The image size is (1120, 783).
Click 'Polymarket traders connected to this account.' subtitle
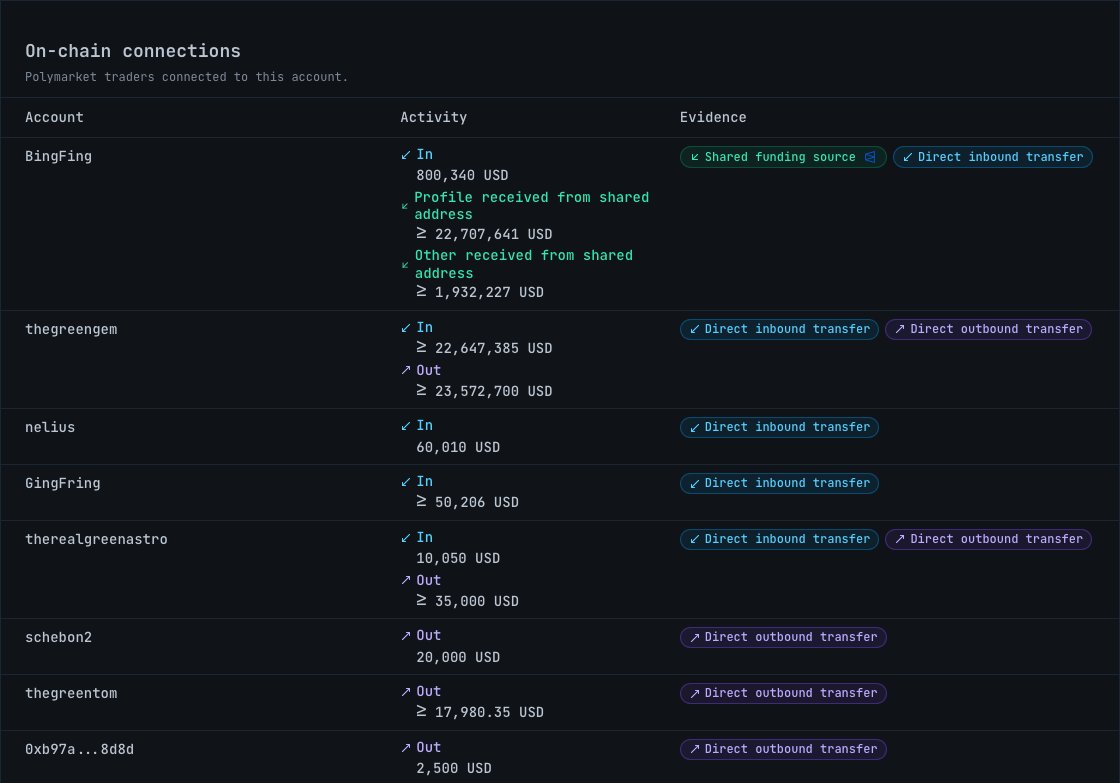186,77
